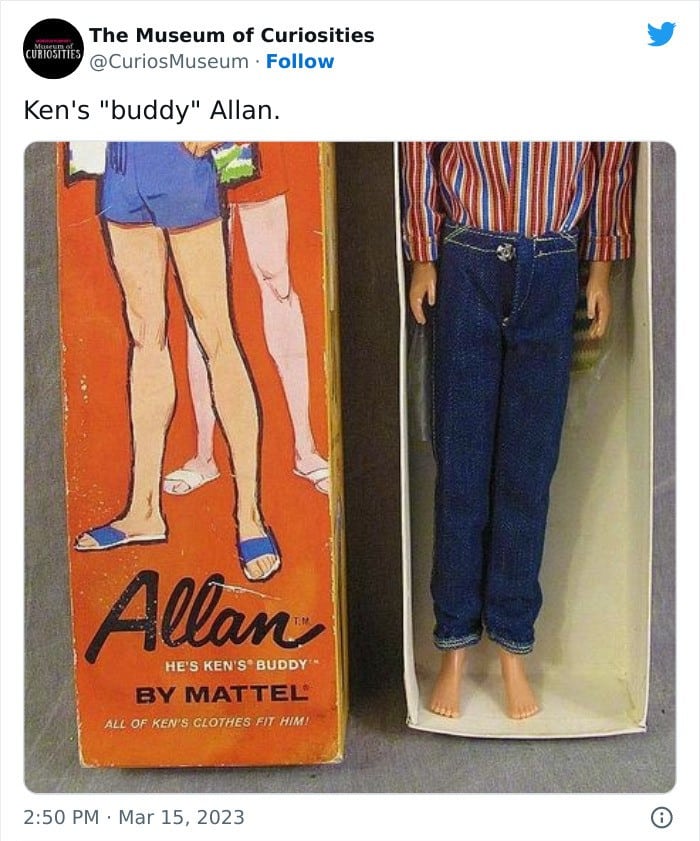Click the @CuriosMuseum handle

[169, 62]
